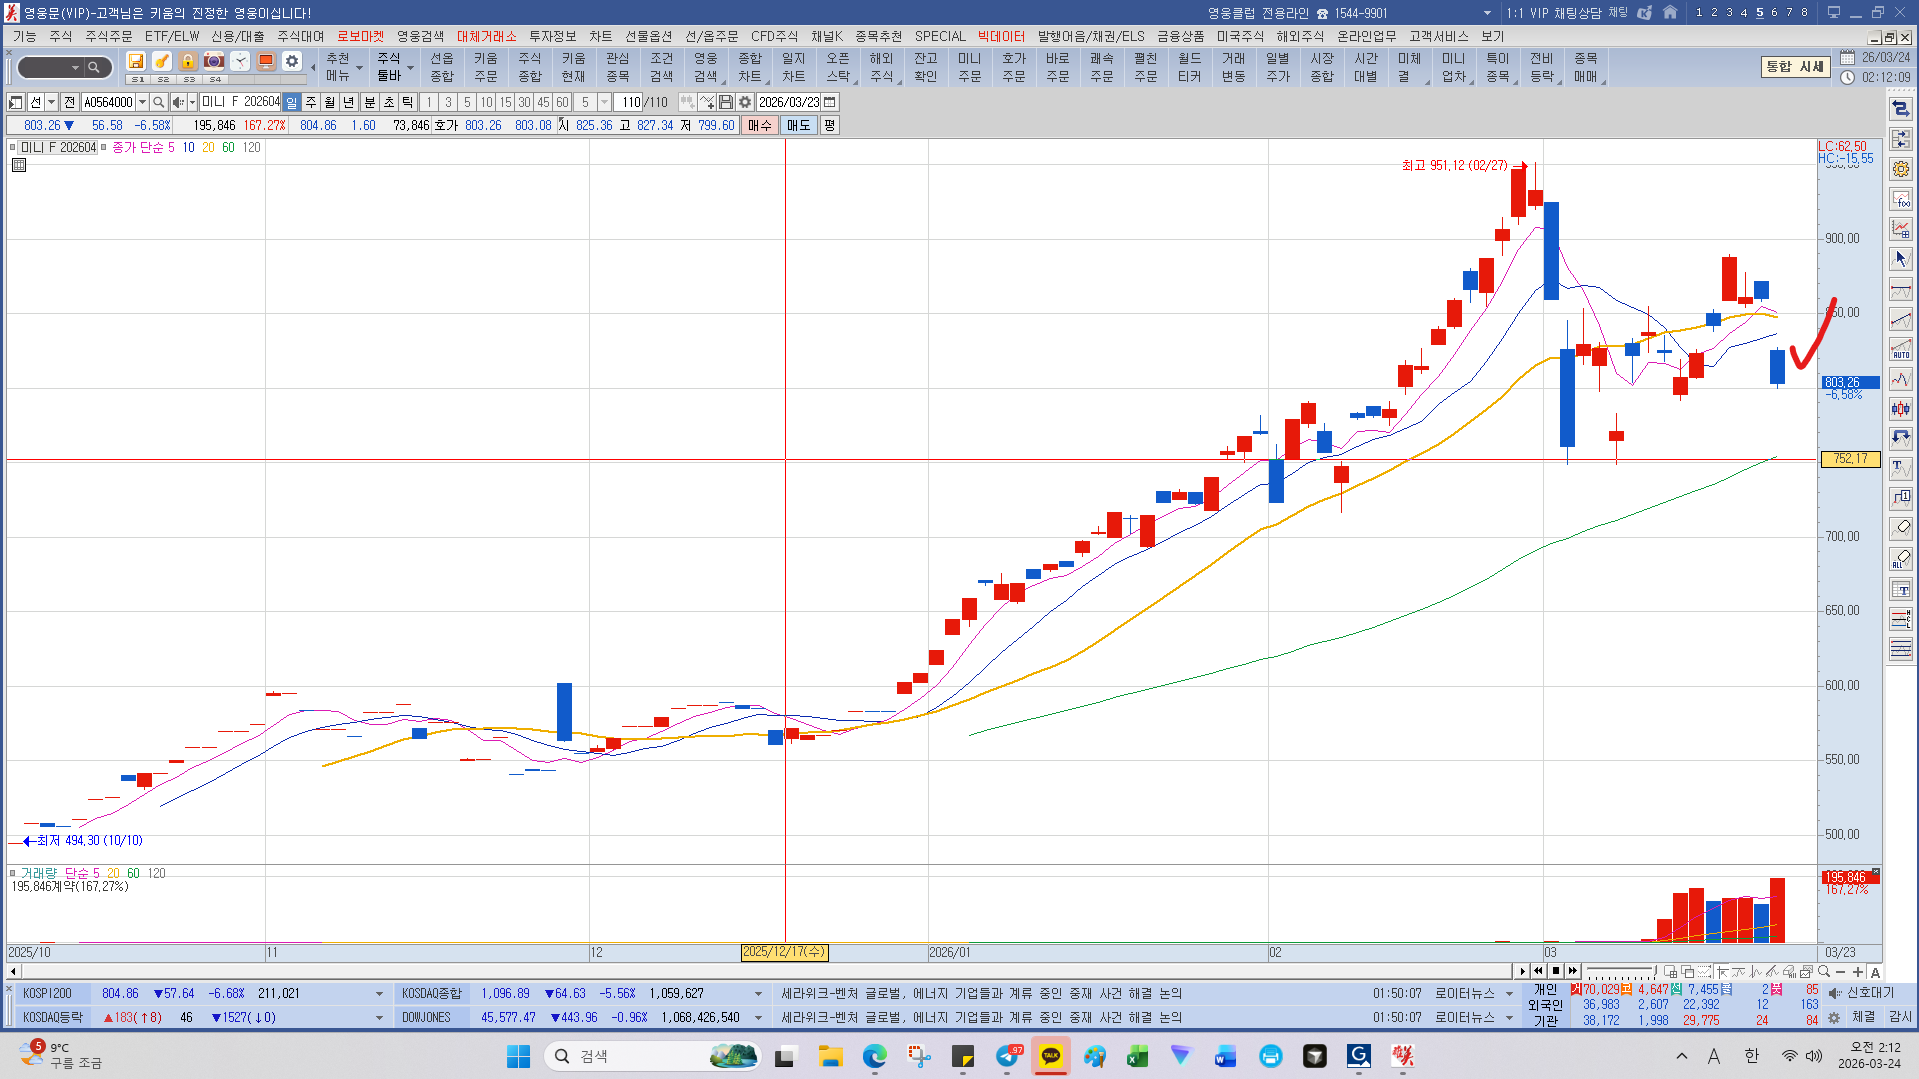Expand the KOSPI200 index dropdown
Viewport: 1919px width, 1079px height.
point(379,994)
